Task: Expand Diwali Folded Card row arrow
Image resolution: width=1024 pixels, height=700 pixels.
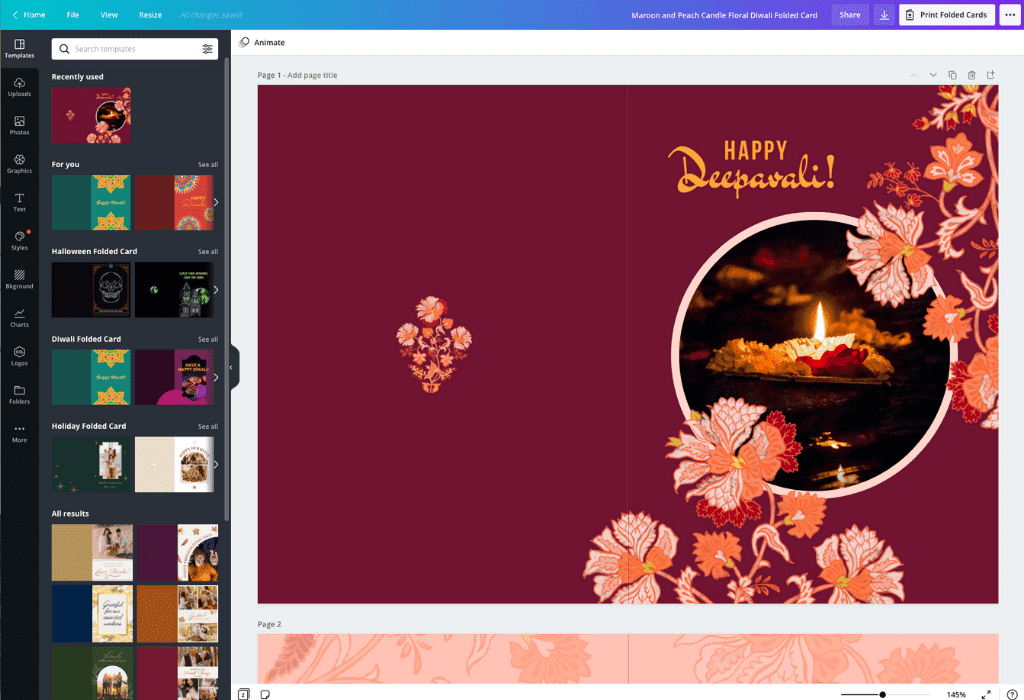Action: (216, 377)
